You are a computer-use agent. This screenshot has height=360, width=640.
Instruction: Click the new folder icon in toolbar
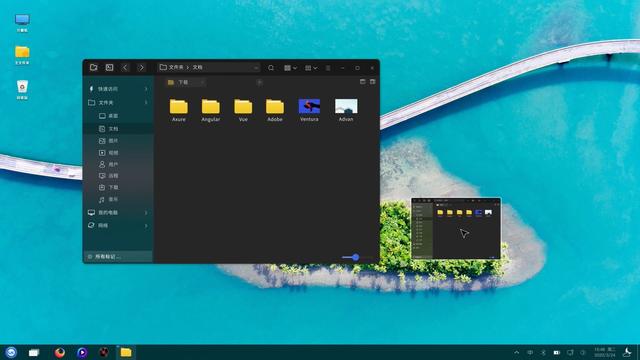pos(93,67)
